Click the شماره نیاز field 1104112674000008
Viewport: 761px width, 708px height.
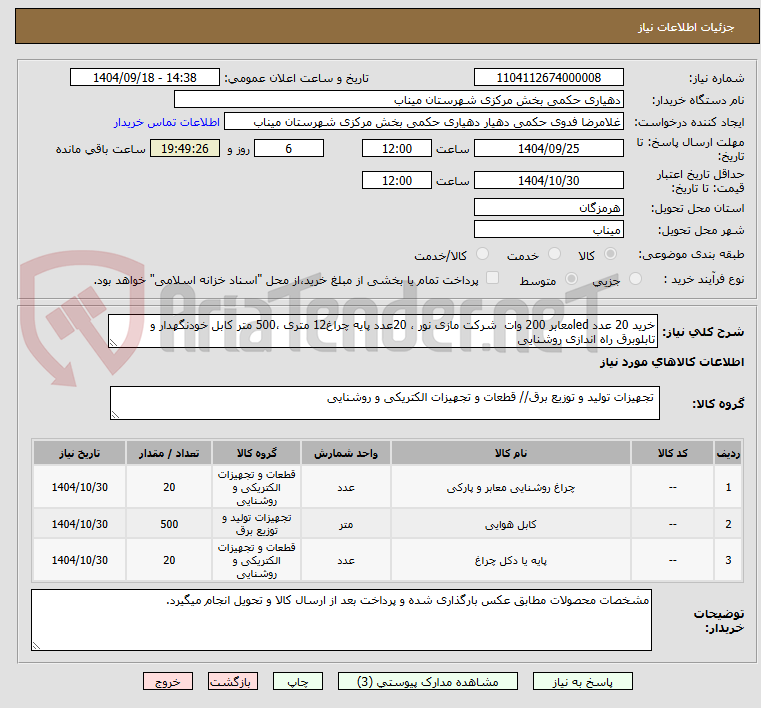pyautogui.click(x=548, y=78)
